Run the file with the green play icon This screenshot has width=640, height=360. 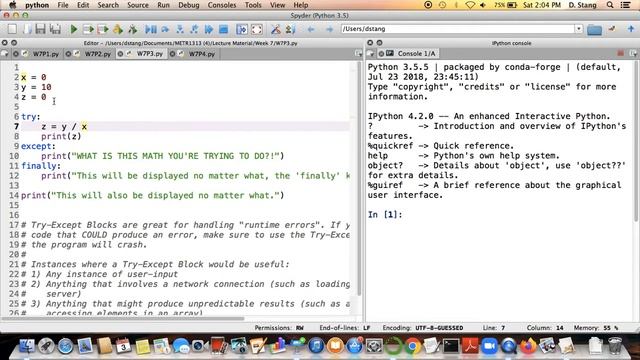(x=74, y=29)
